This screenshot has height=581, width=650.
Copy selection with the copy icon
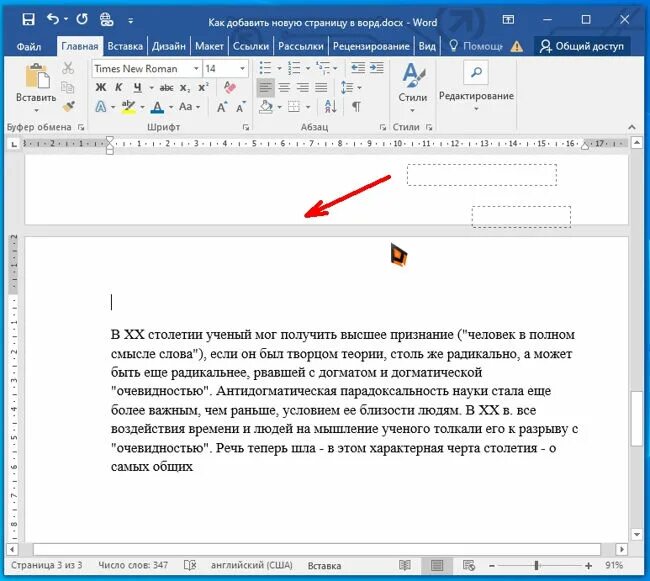click(68, 87)
